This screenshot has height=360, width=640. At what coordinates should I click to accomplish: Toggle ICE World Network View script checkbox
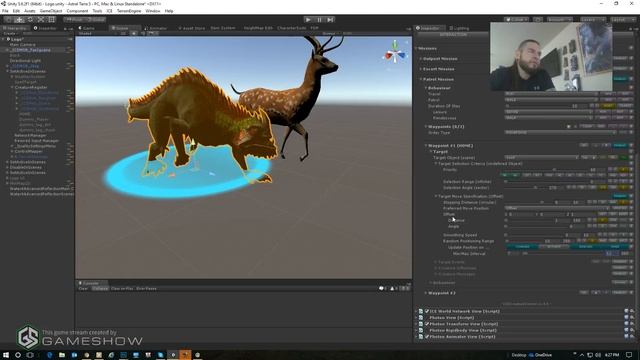pyautogui.click(x=427, y=311)
